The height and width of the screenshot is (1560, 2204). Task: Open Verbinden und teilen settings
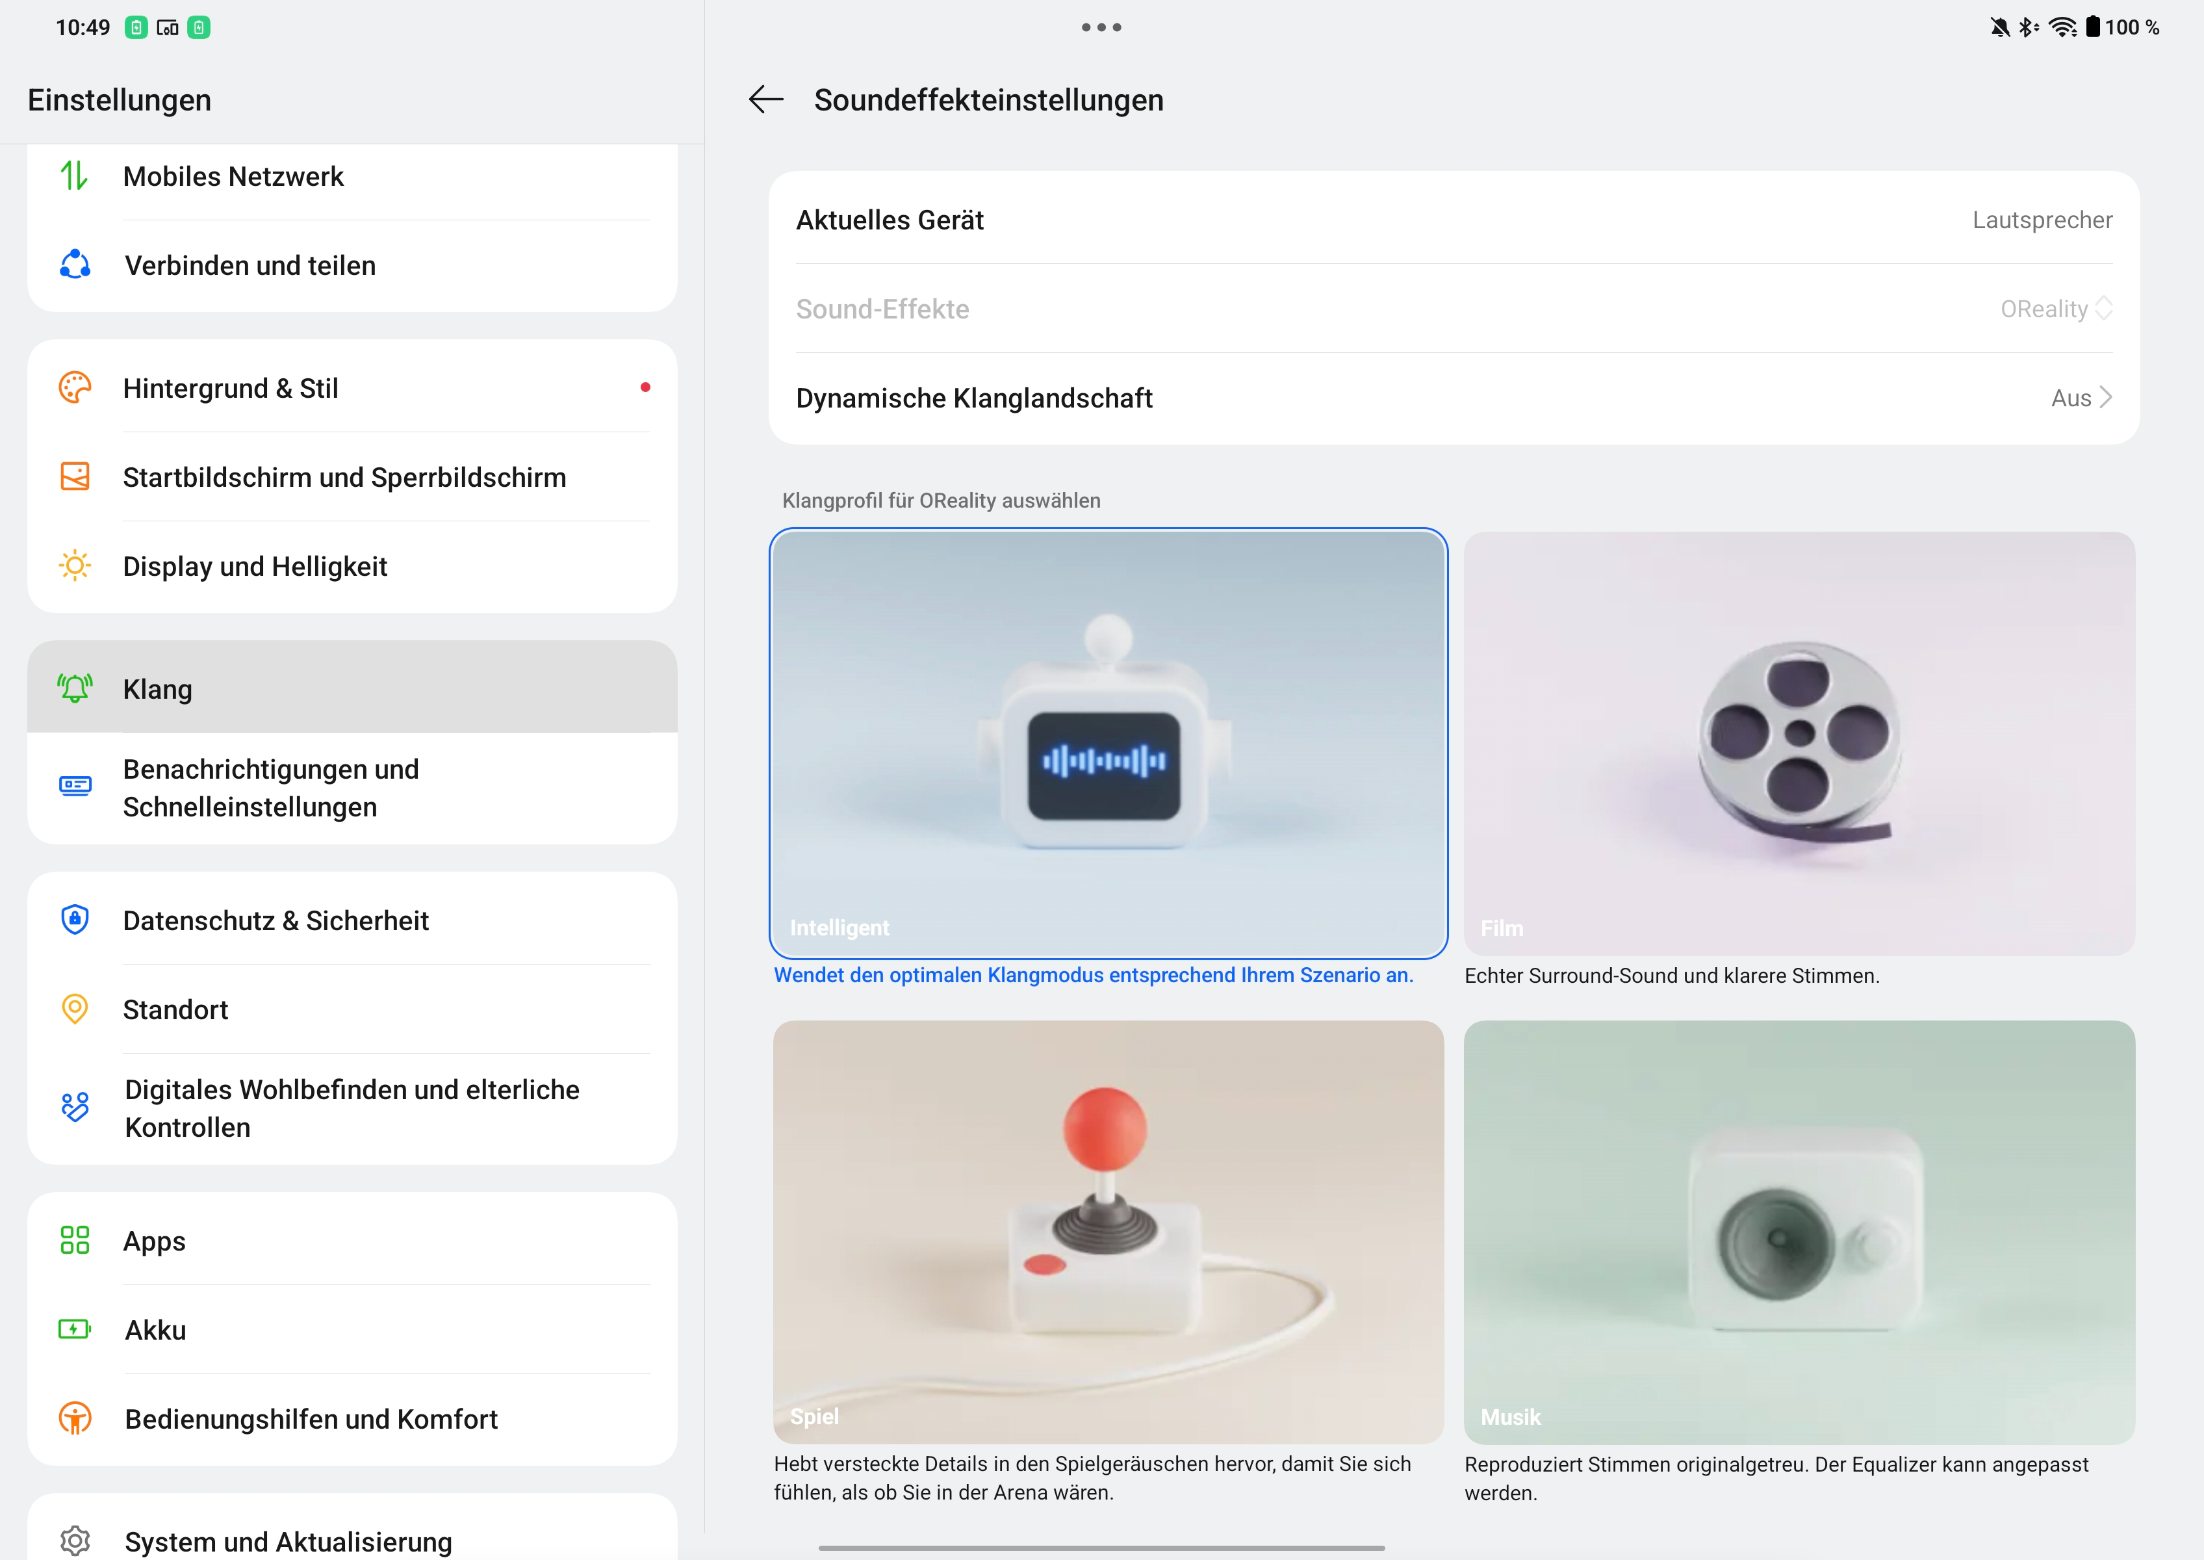(352, 265)
